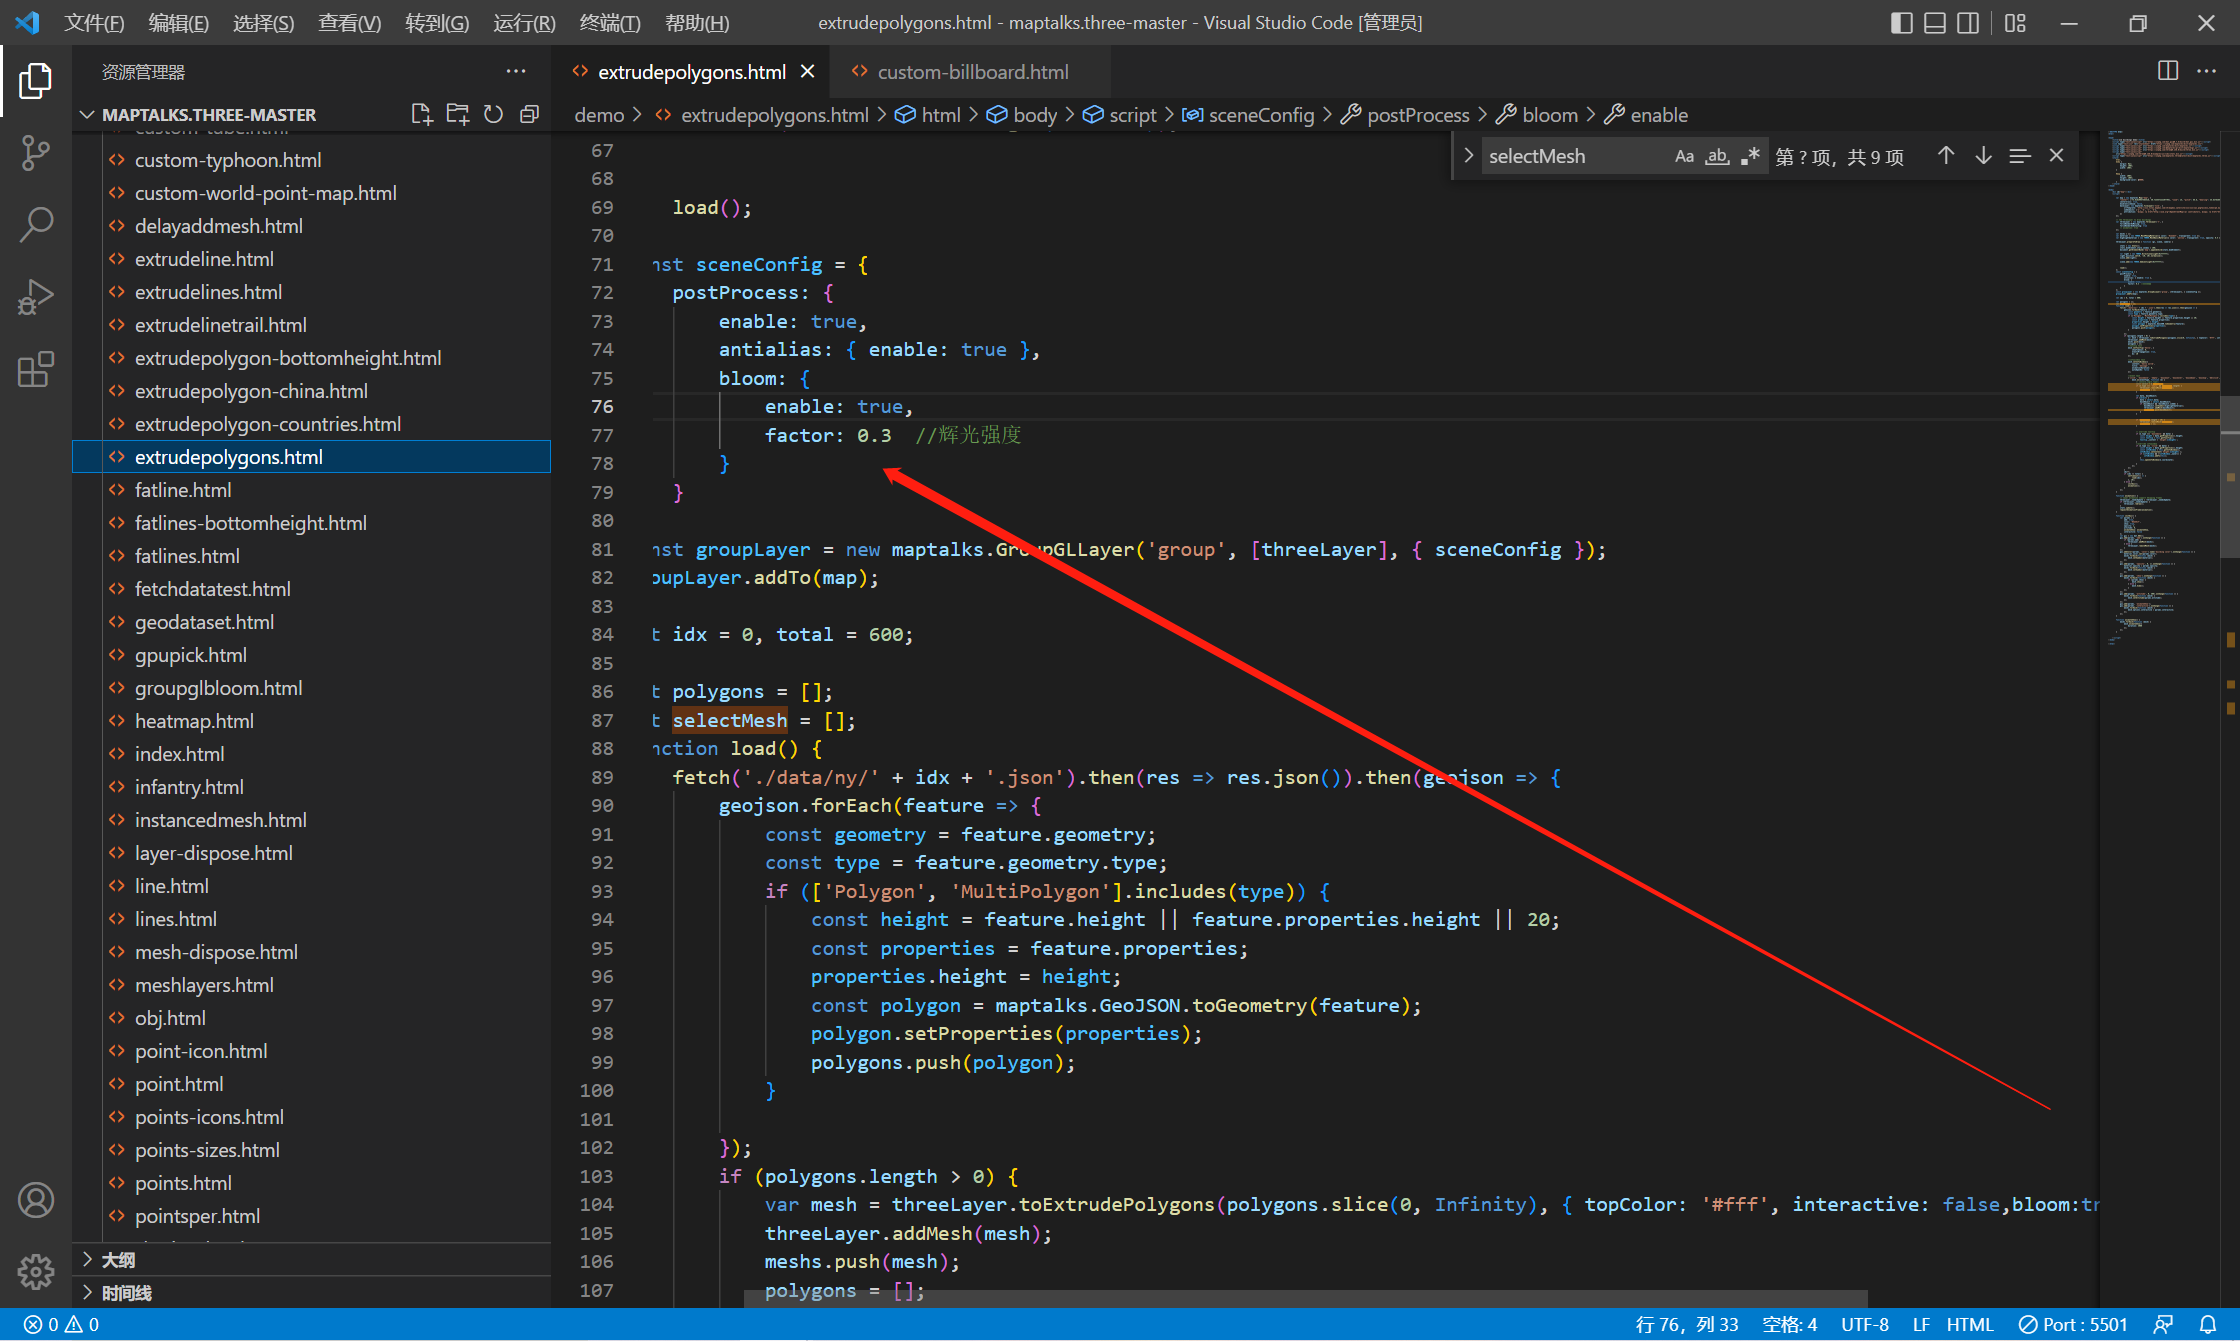
Task: Open the 终端(T) menu
Action: (609, 22)
